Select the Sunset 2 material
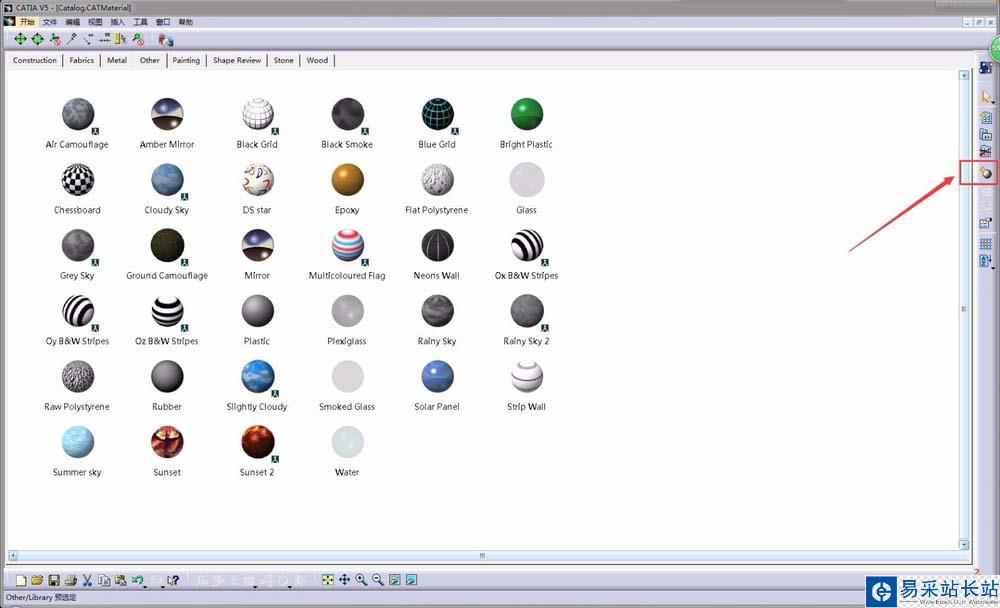1000x608 pixels. [x=258, y=442]
